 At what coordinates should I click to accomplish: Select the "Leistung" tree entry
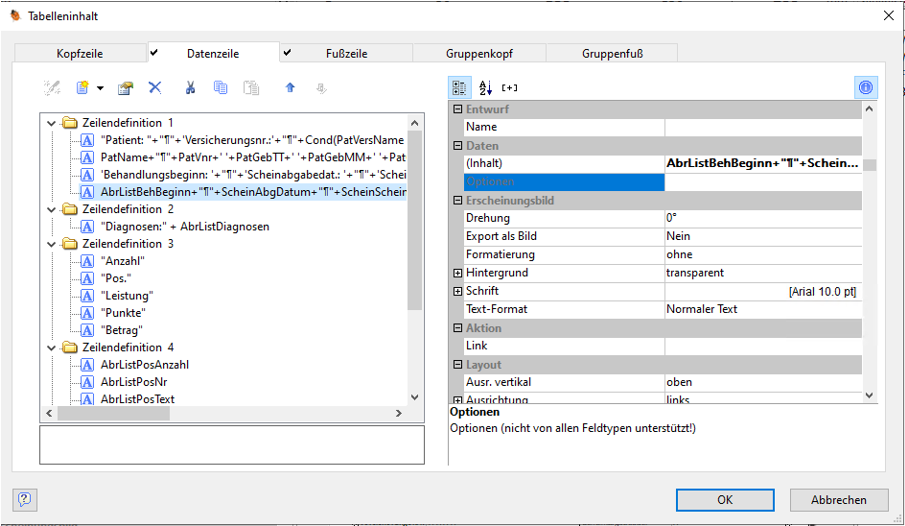coord(127,296)
